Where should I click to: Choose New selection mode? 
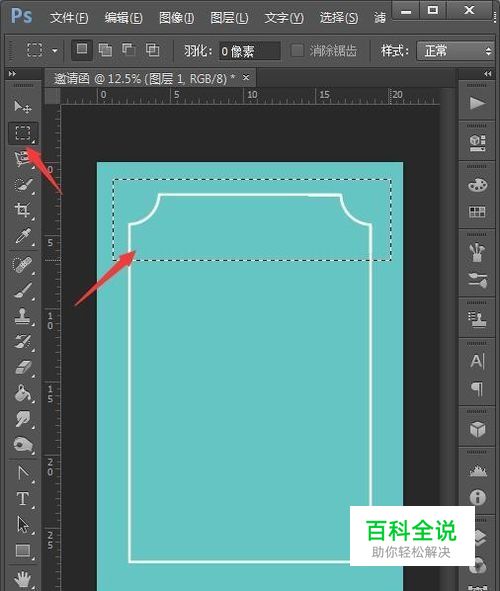[x=82, y=49]
